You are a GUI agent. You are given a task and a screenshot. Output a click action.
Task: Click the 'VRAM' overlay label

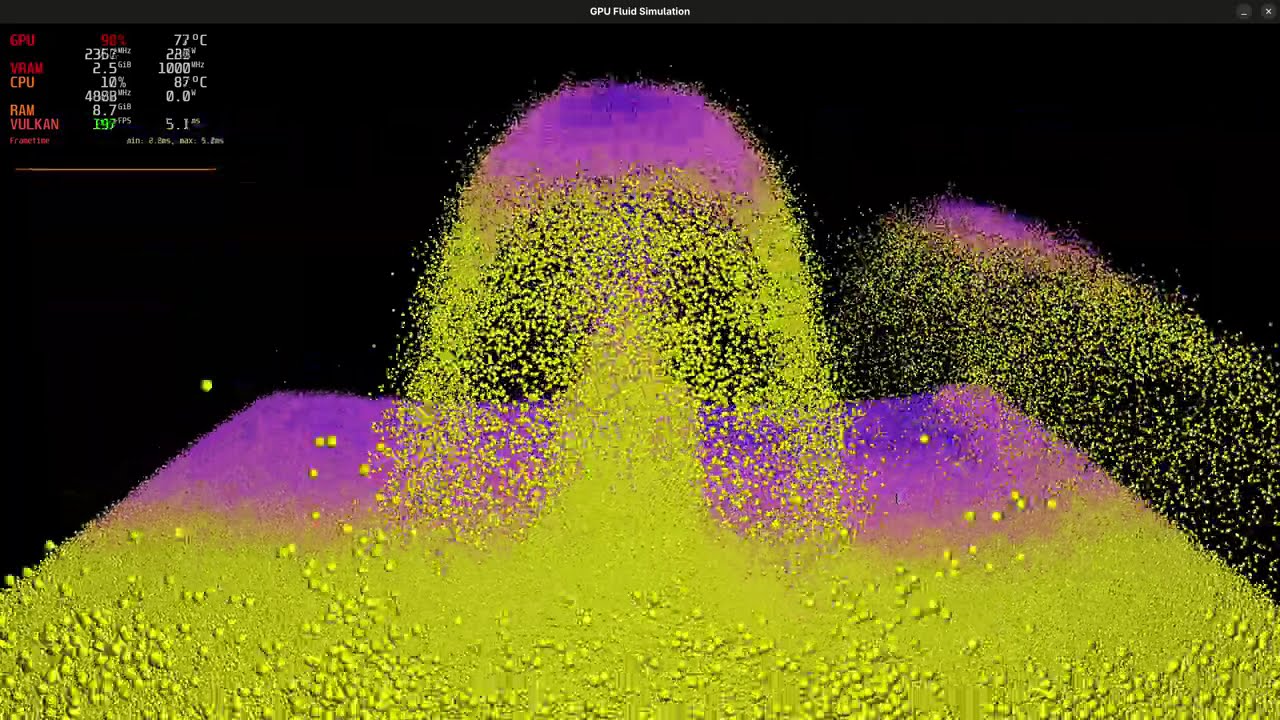click(27, 68)
